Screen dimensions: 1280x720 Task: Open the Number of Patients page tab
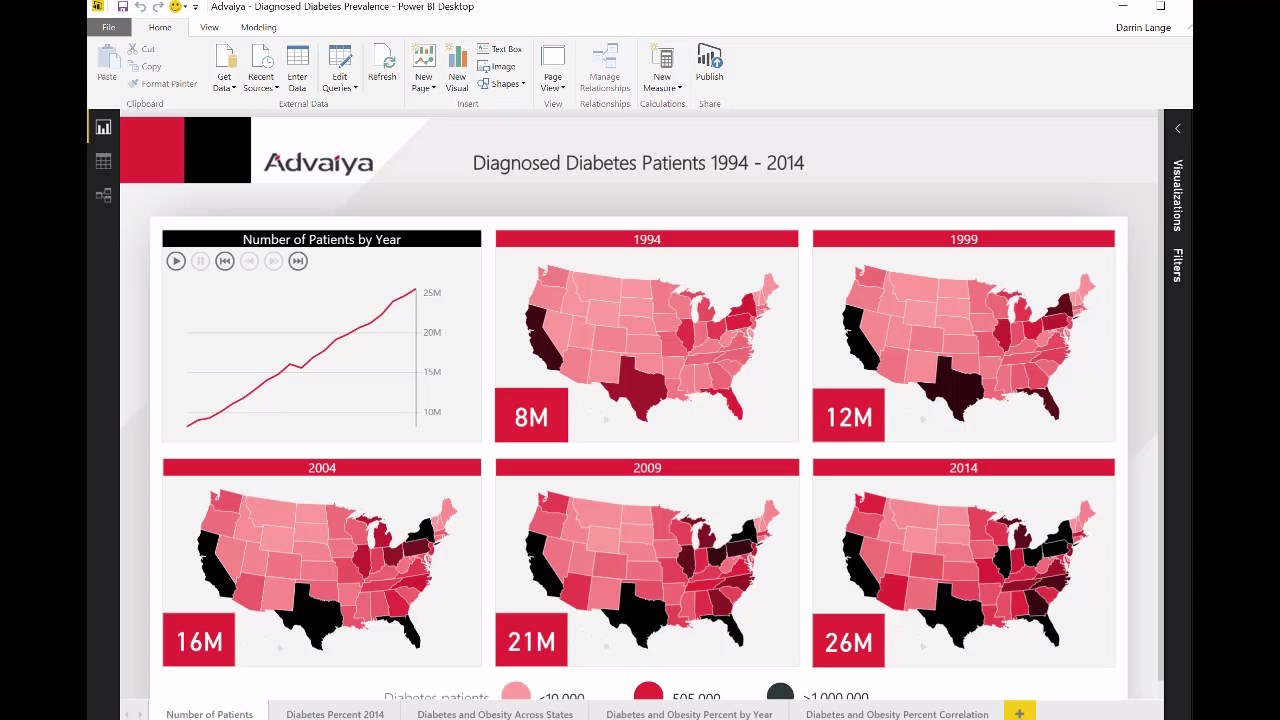click(x=209, y=713)
